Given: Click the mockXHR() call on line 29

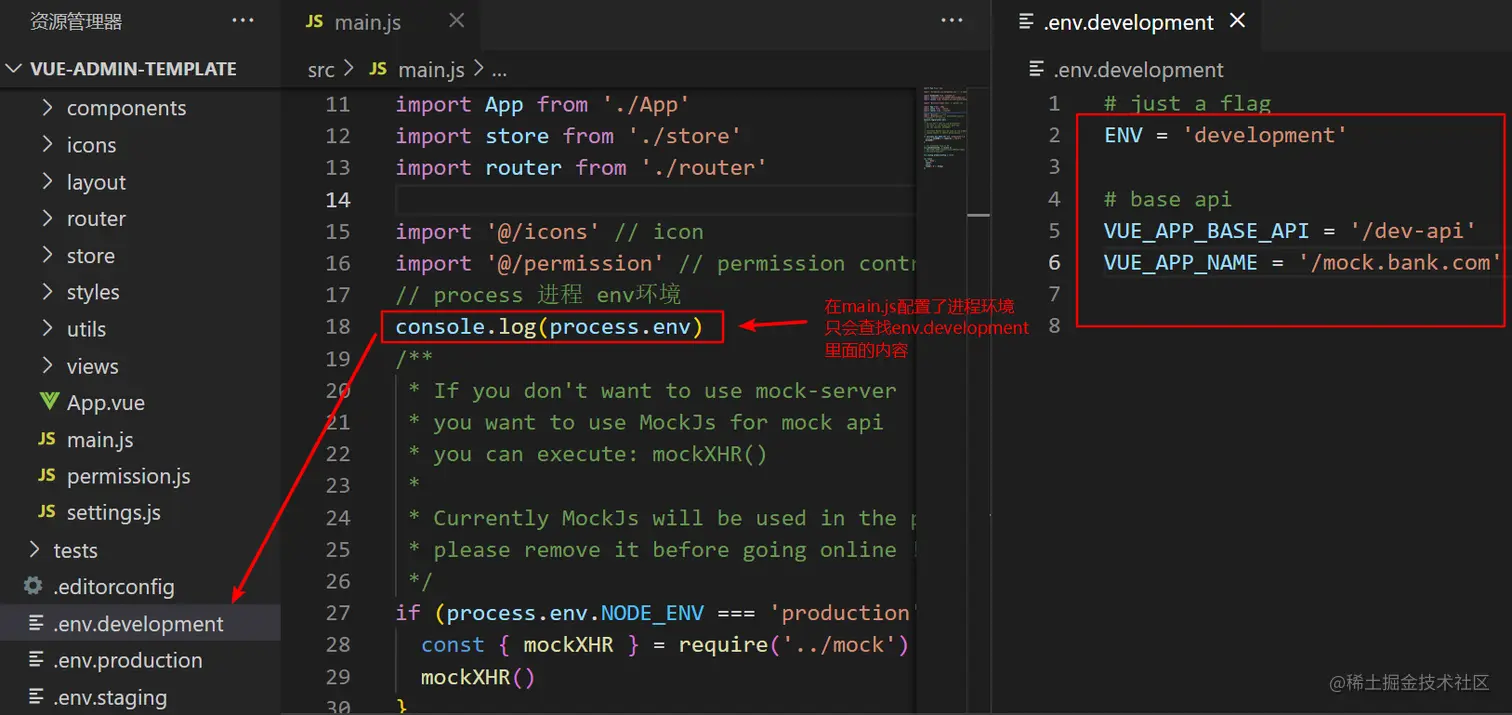Looking at the screenshot, I should click(x=478, y=678).
